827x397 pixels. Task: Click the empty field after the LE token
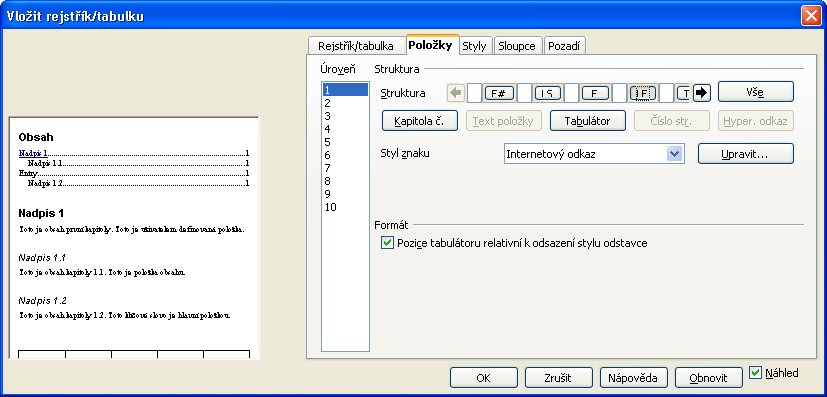pyautogui.click(x=667, y=93)
